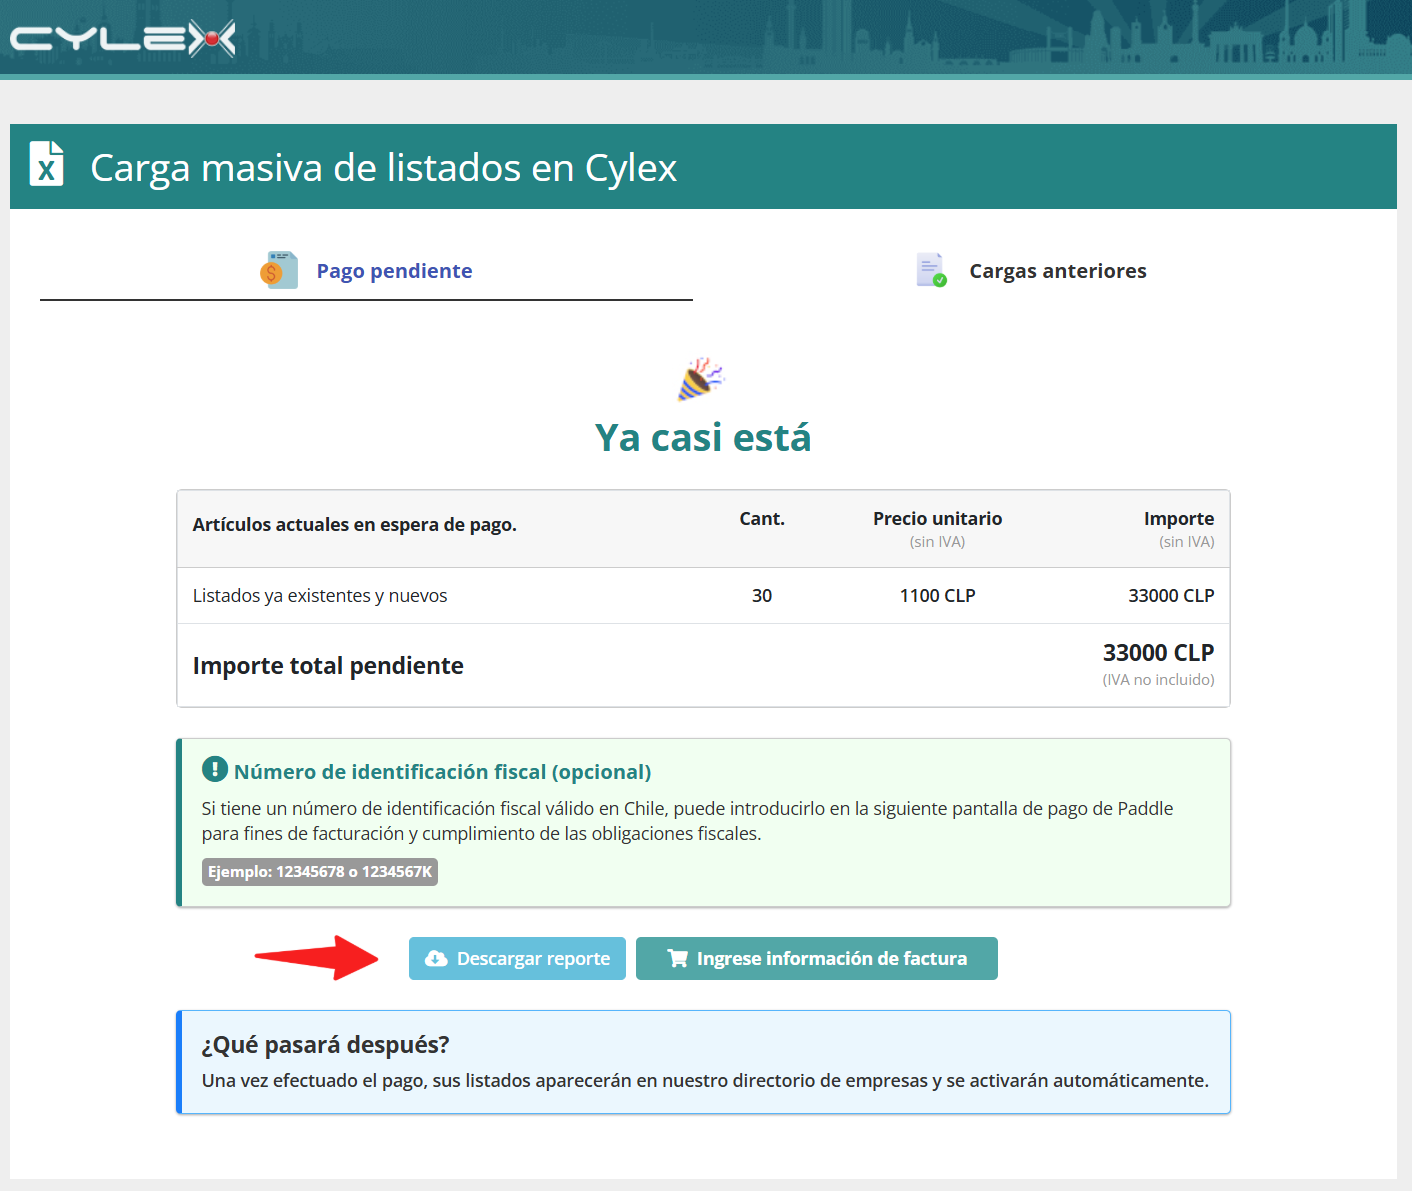Click the quantity value 30
1412x1191 pixels.
click(x=762, y=596)
